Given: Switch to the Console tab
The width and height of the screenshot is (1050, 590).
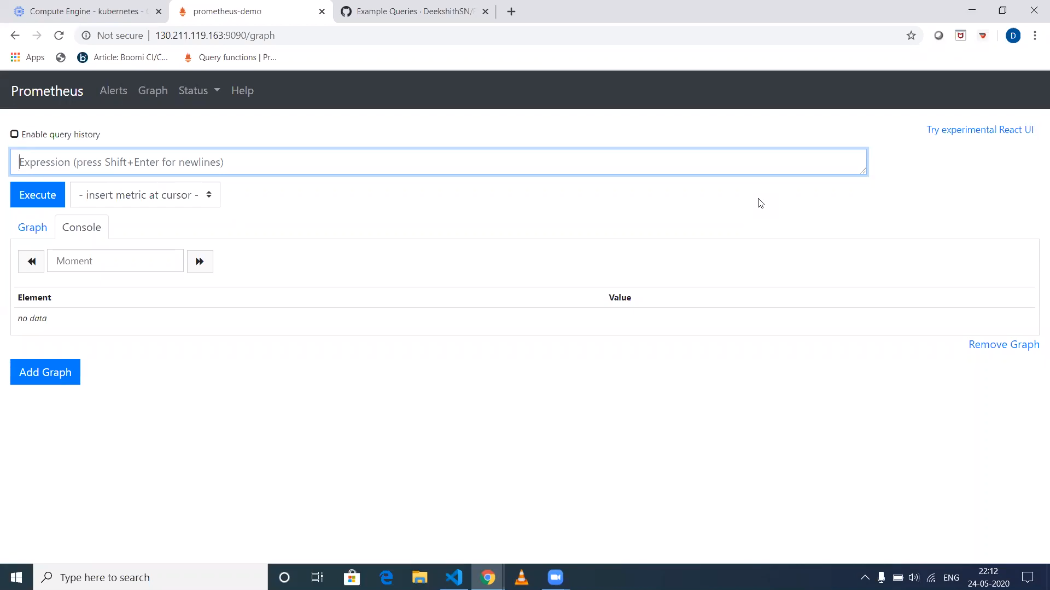Looking at the screenshot, I should click(x=82, y=227).
